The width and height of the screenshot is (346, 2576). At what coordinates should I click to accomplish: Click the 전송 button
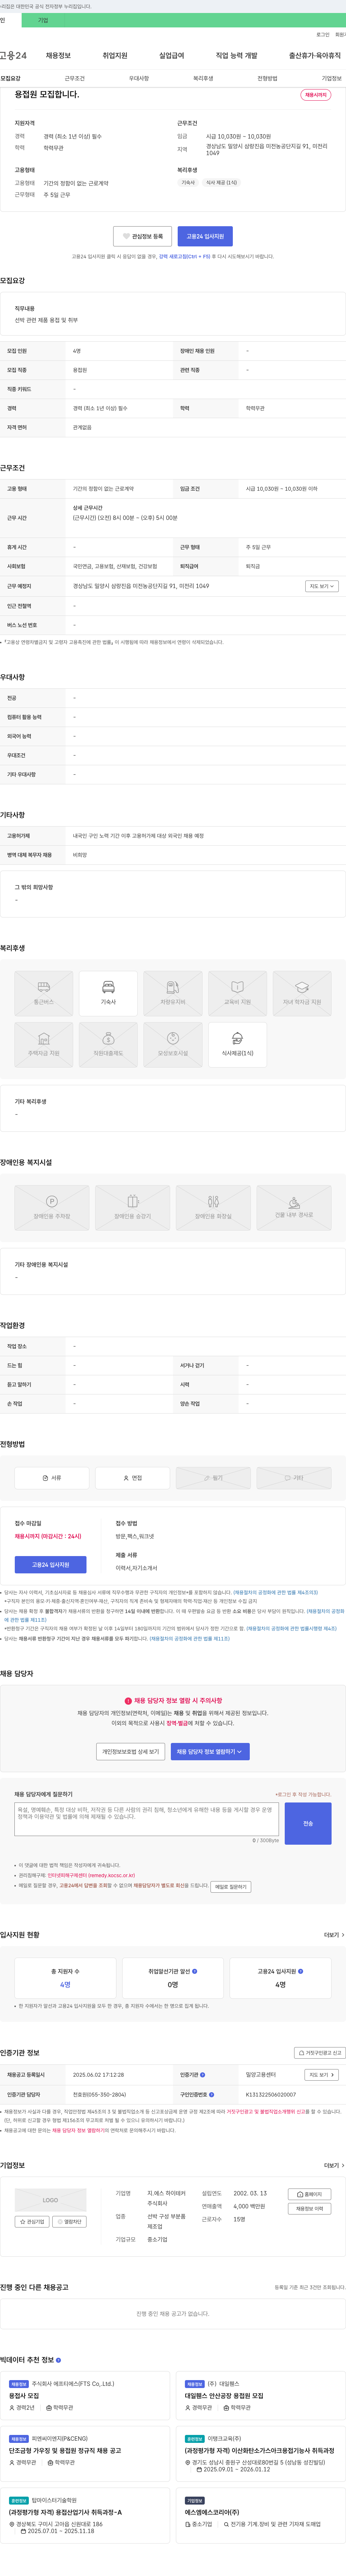pyautogui.click(x=308, y=1823)
